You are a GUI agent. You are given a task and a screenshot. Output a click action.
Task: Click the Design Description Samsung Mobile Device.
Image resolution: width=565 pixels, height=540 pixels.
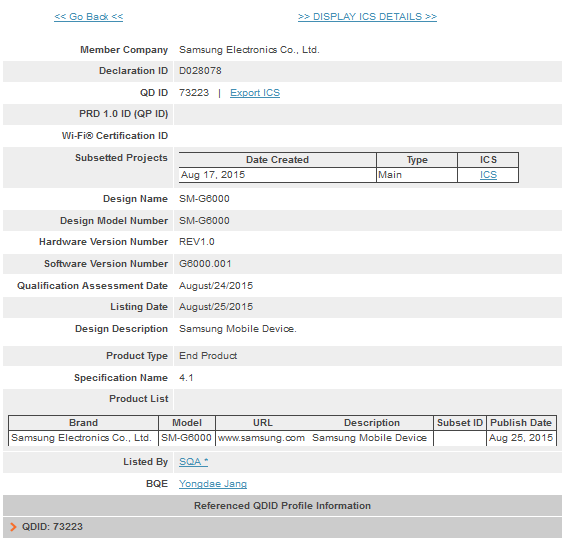(x=237, y=329)
